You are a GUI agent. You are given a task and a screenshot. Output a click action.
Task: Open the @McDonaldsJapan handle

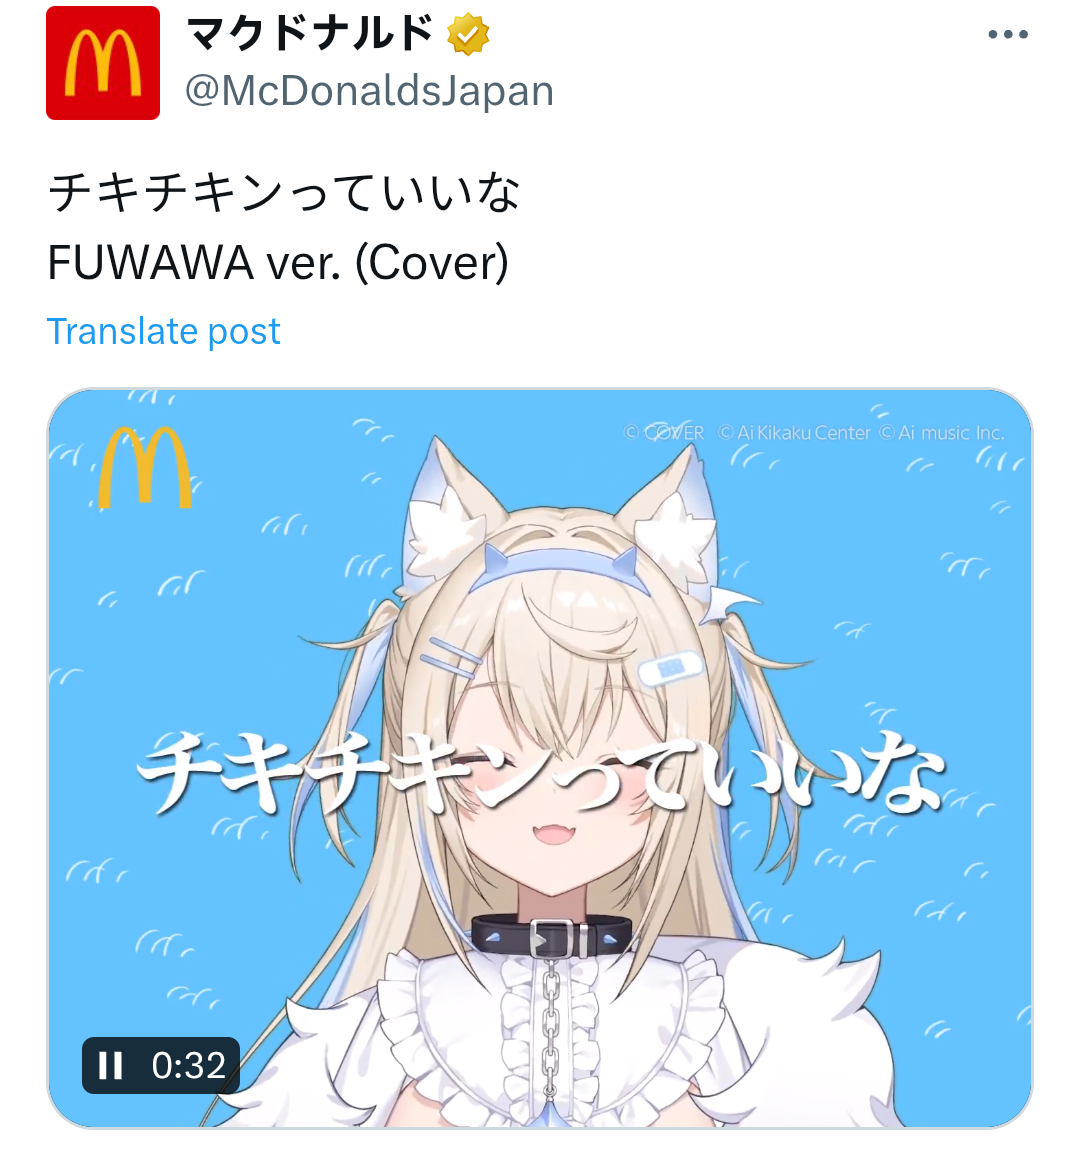[x=369, y=91]
